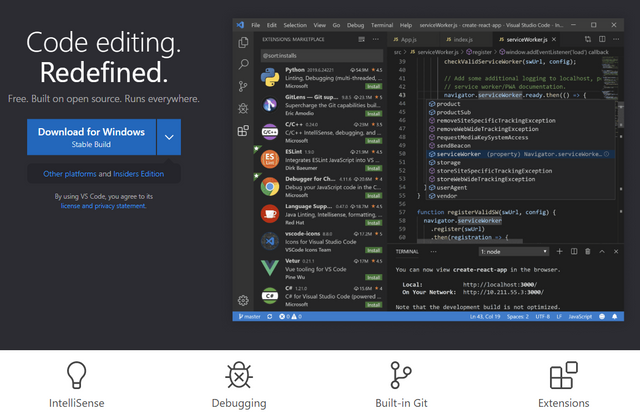Open the Explorer files icon in activity bar
Image resolution: width=640 pixels, height=419 pixels.
point(243,42)
